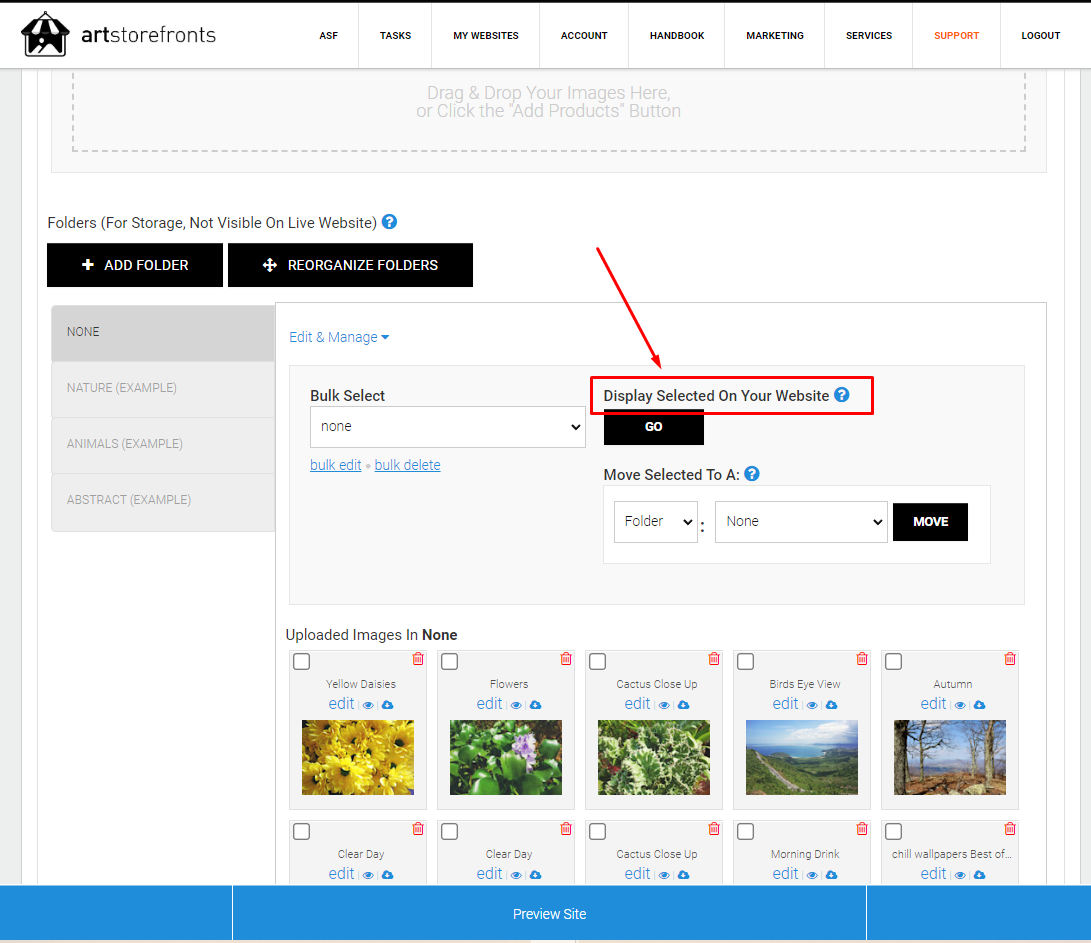Click the bulk delete link
Image resolution: width=1091 pixels, height=943 pixels.
(x=407, y=465)
